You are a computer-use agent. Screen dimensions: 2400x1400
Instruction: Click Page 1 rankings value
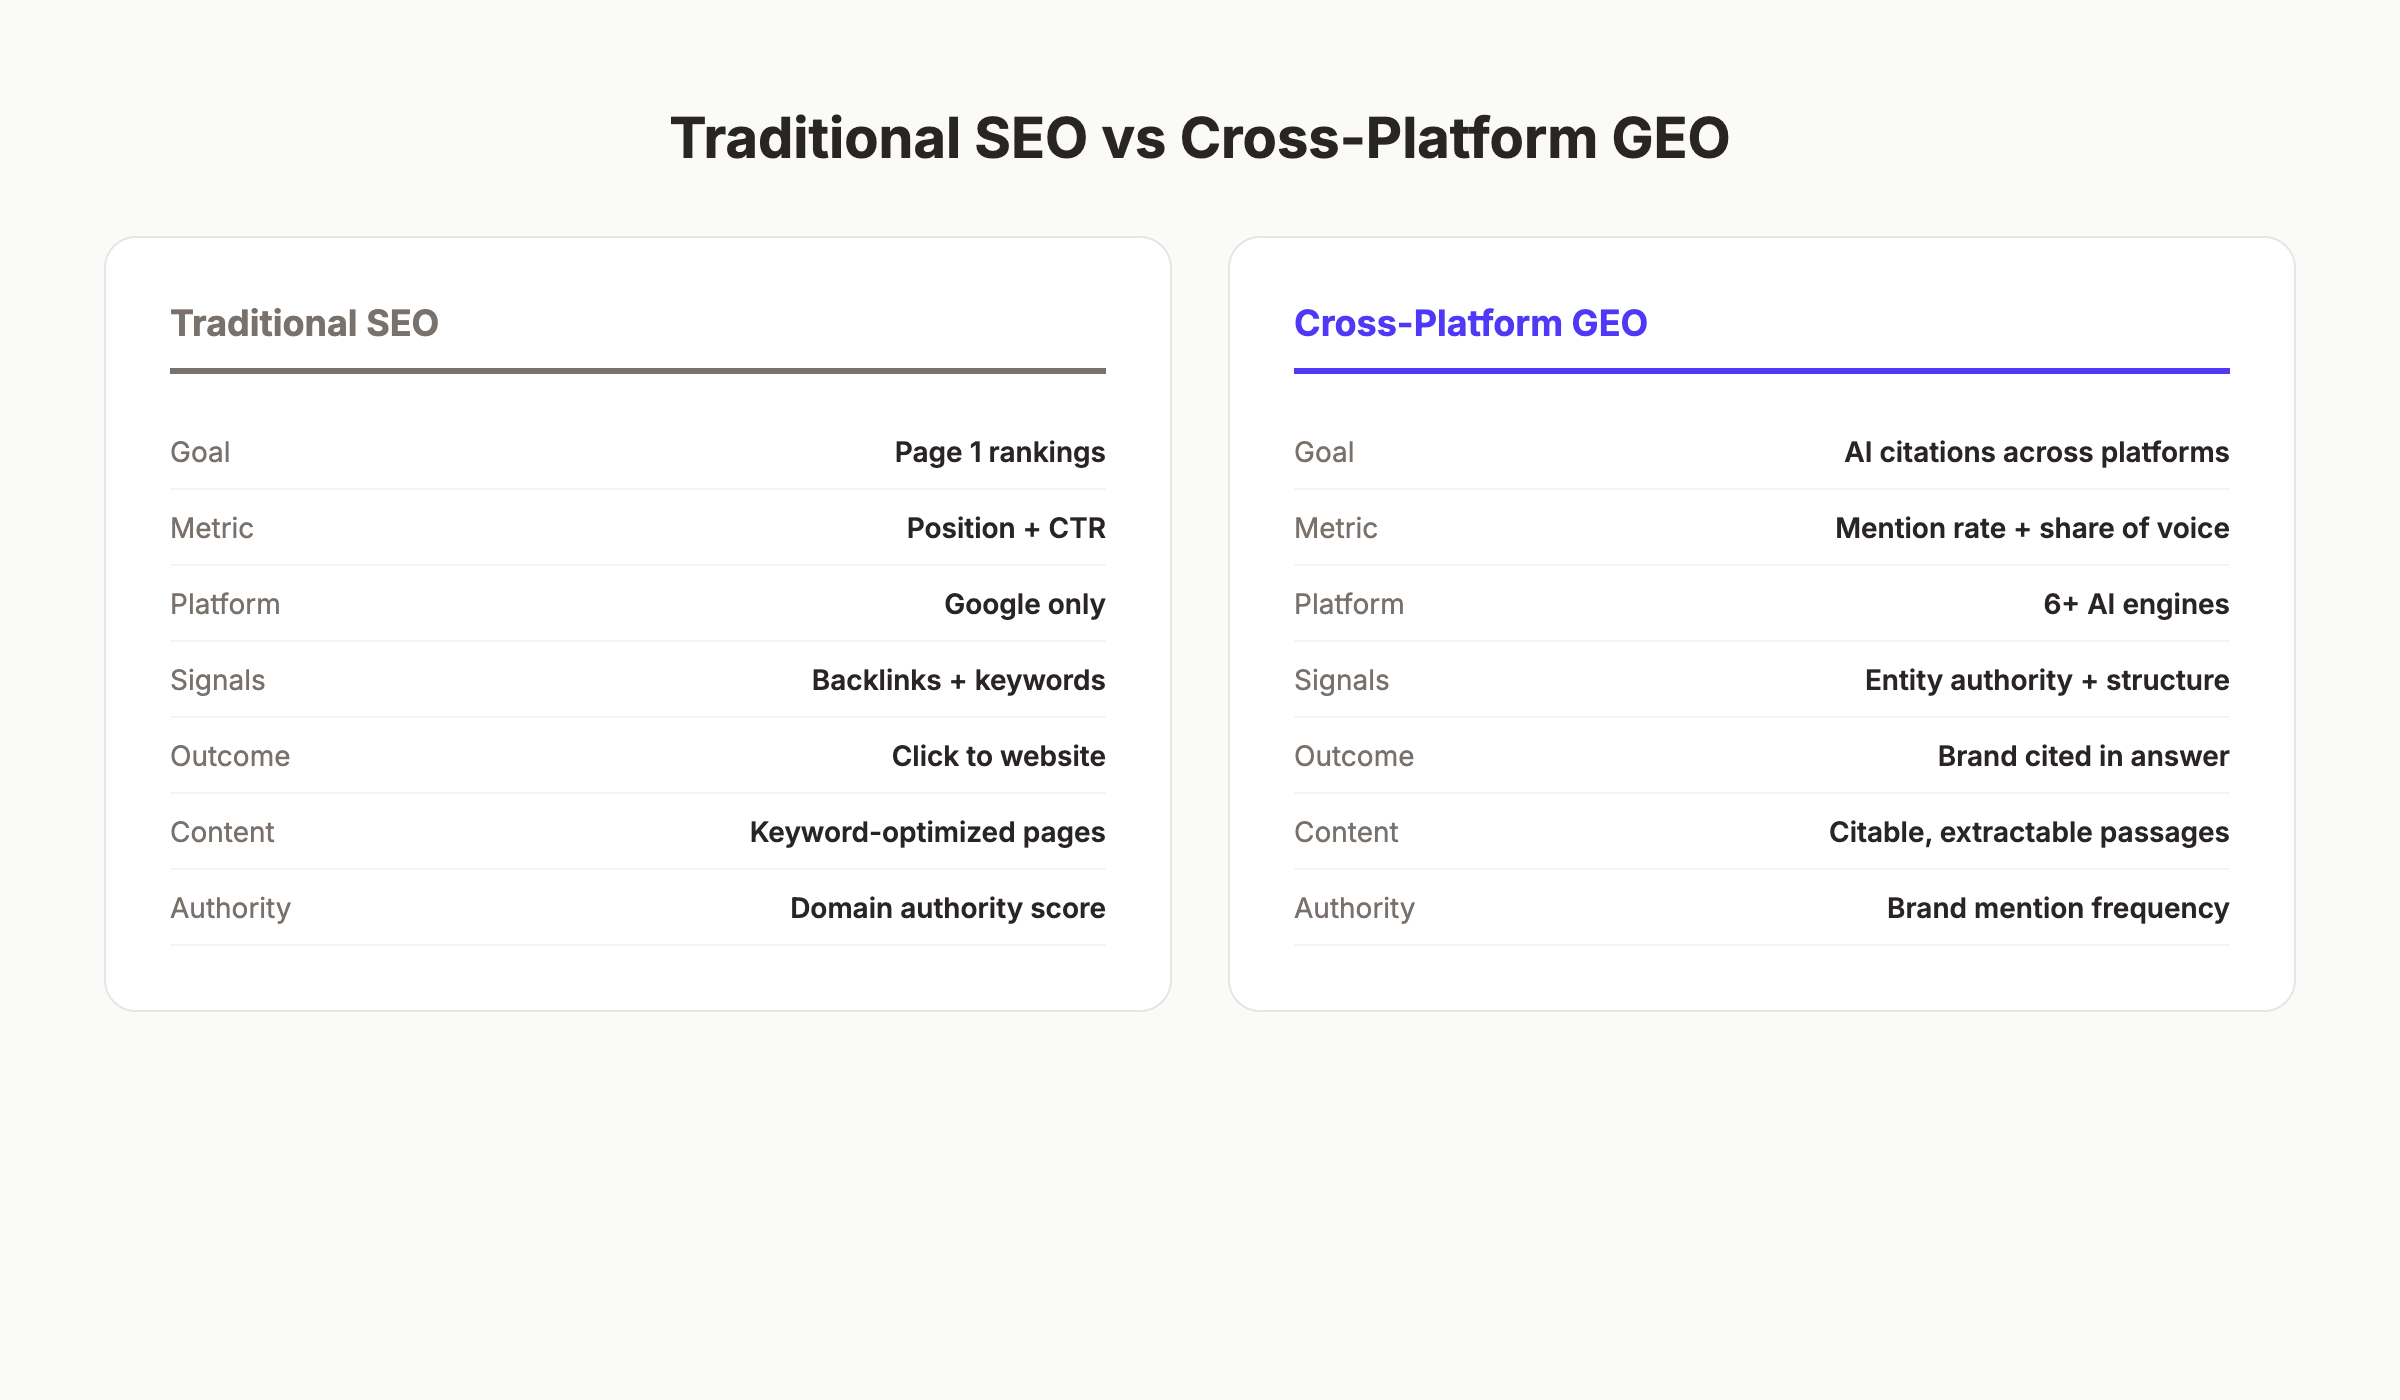[x=999, y=452]
